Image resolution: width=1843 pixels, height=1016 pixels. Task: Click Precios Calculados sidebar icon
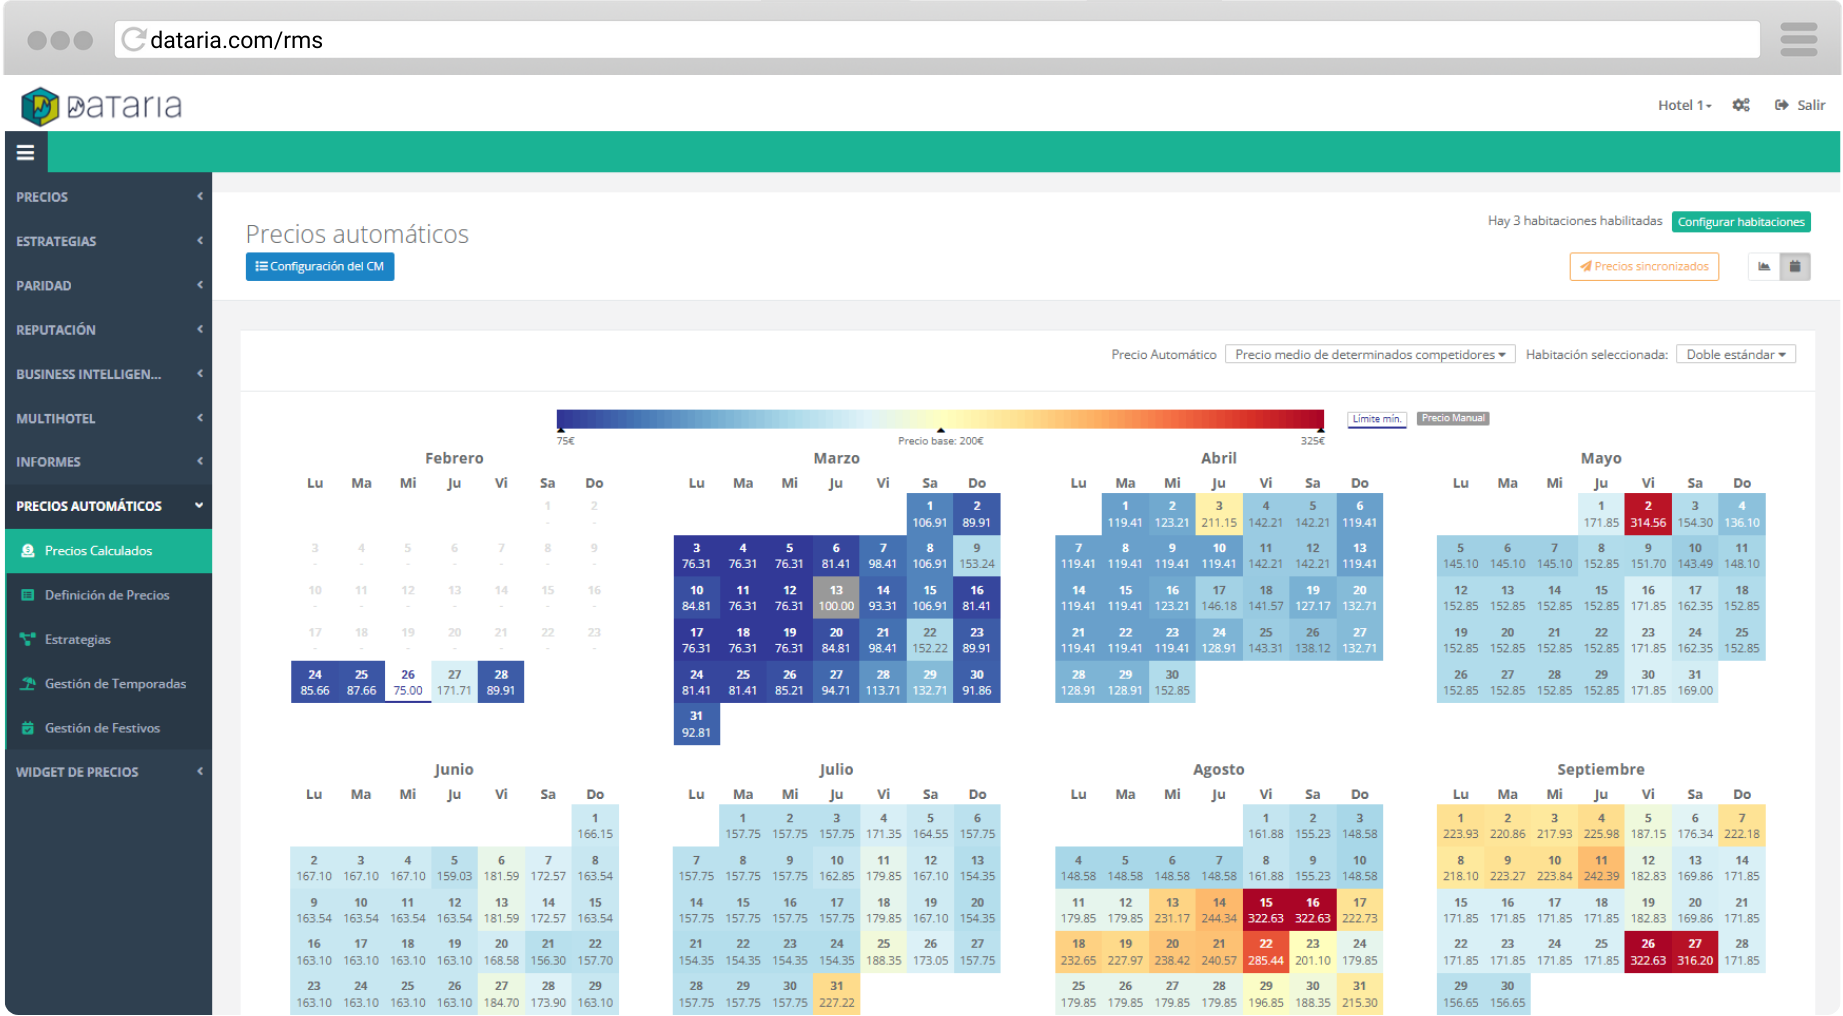[x=28, y=551]
